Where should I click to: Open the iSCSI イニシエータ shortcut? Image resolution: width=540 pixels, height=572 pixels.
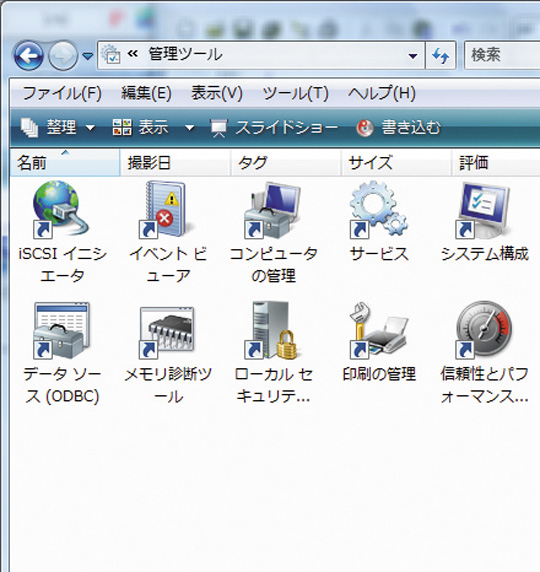(61, 210)
